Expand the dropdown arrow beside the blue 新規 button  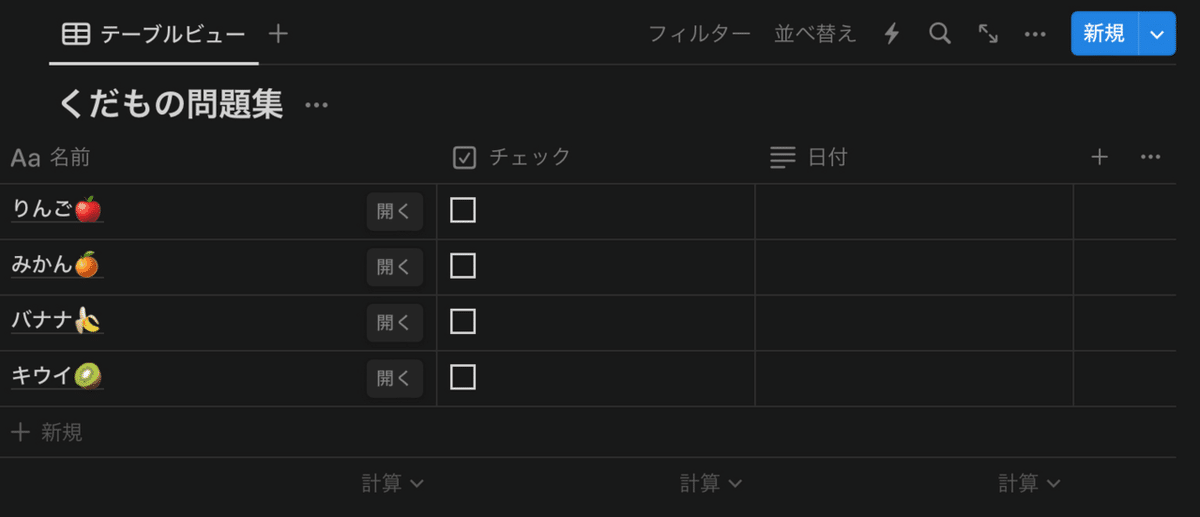(x=1157, y=34)
